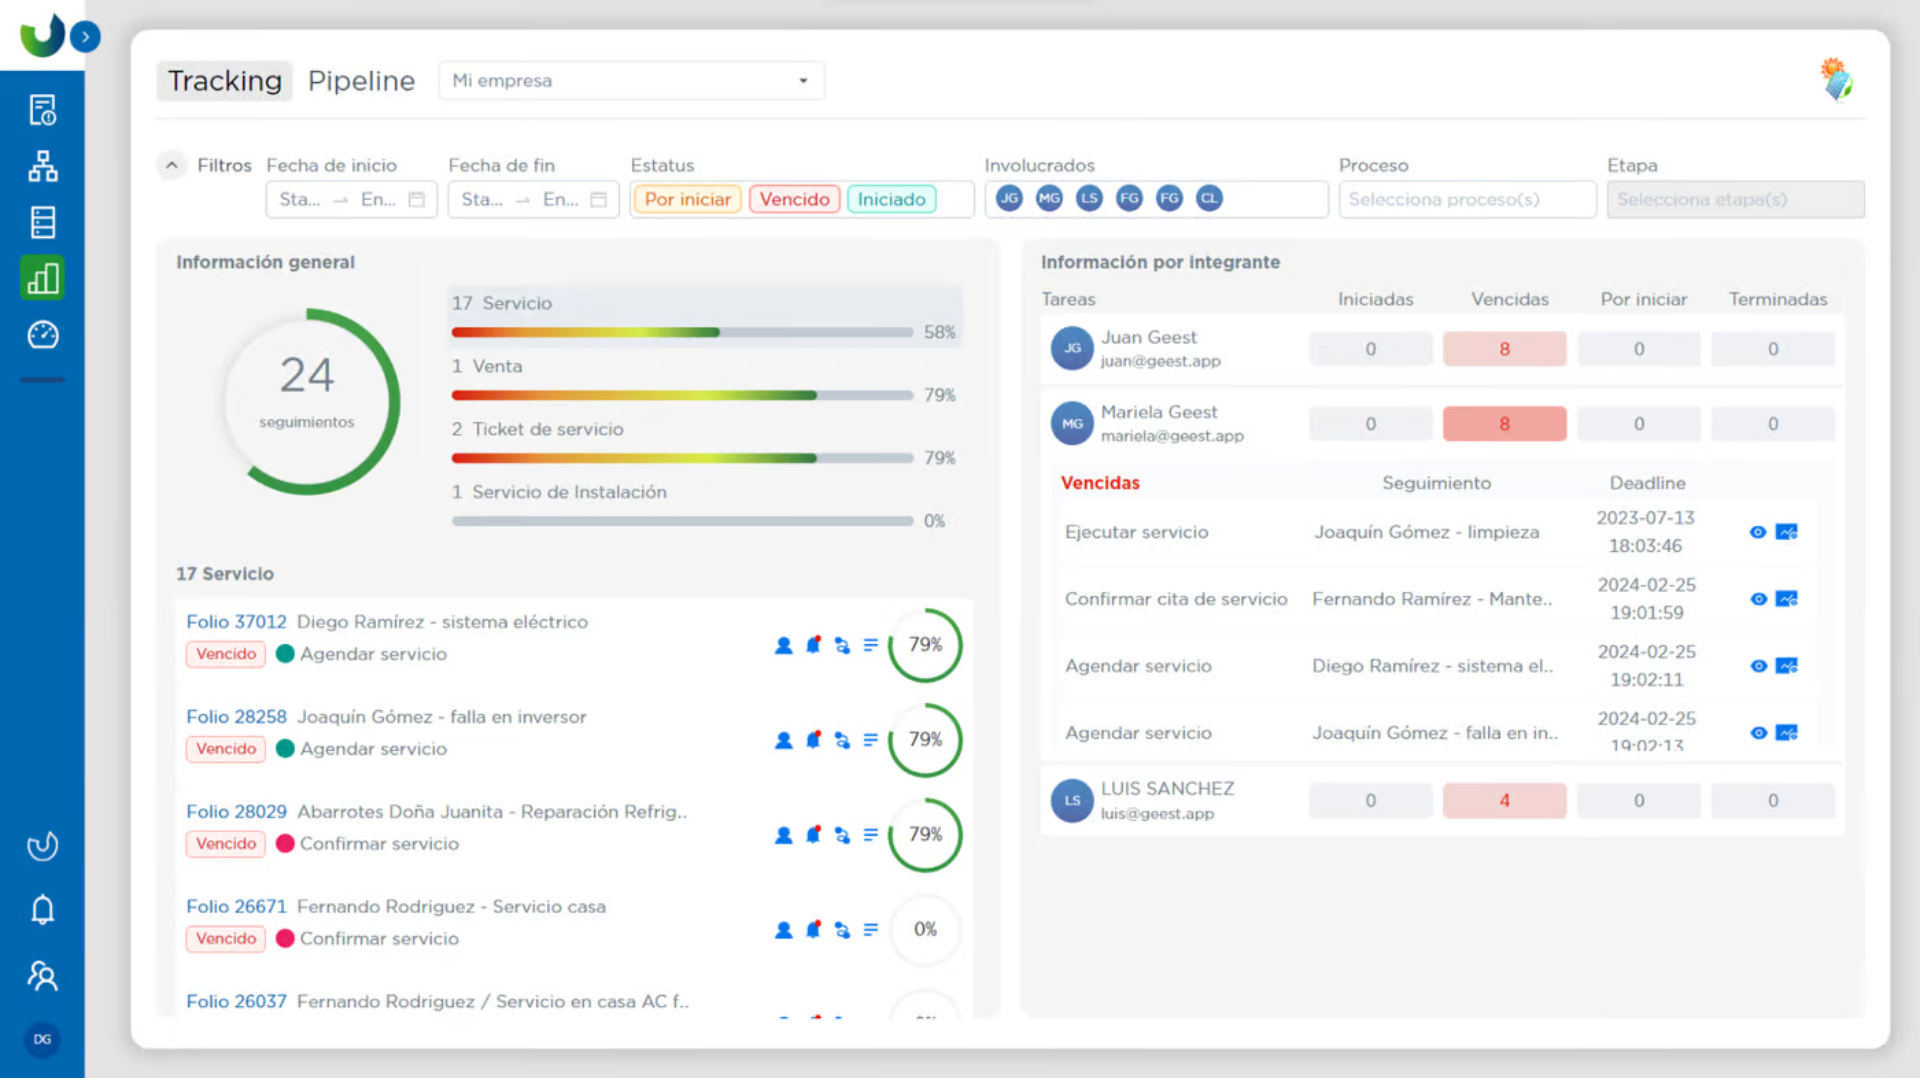
Task: Click the details lines icon on Folio 26671 row
Action: [871, 931]
